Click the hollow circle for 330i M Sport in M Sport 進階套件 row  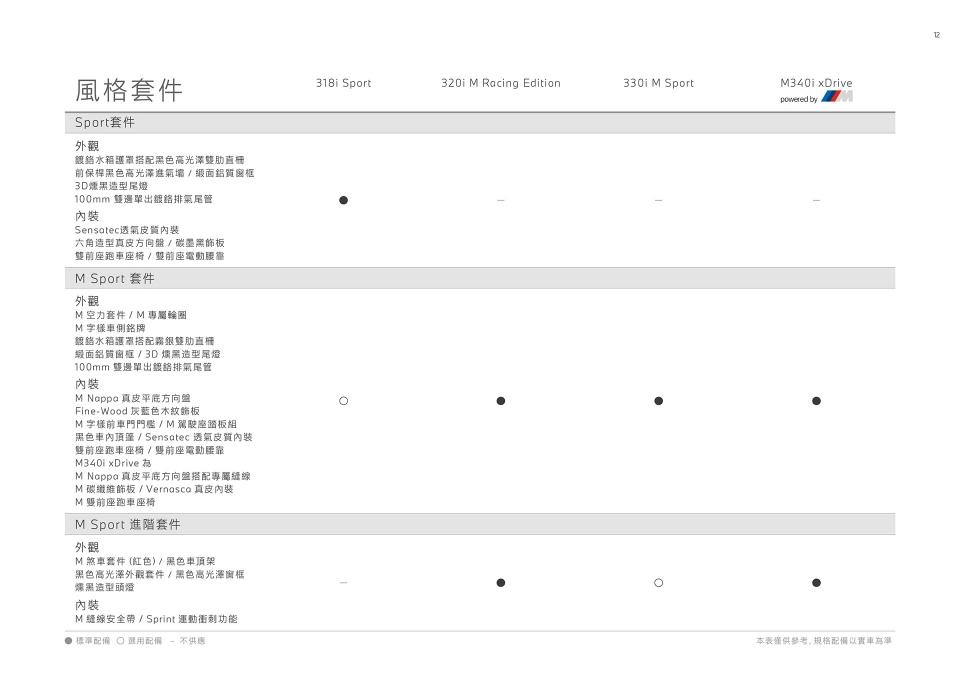click(x=658, y=583)
